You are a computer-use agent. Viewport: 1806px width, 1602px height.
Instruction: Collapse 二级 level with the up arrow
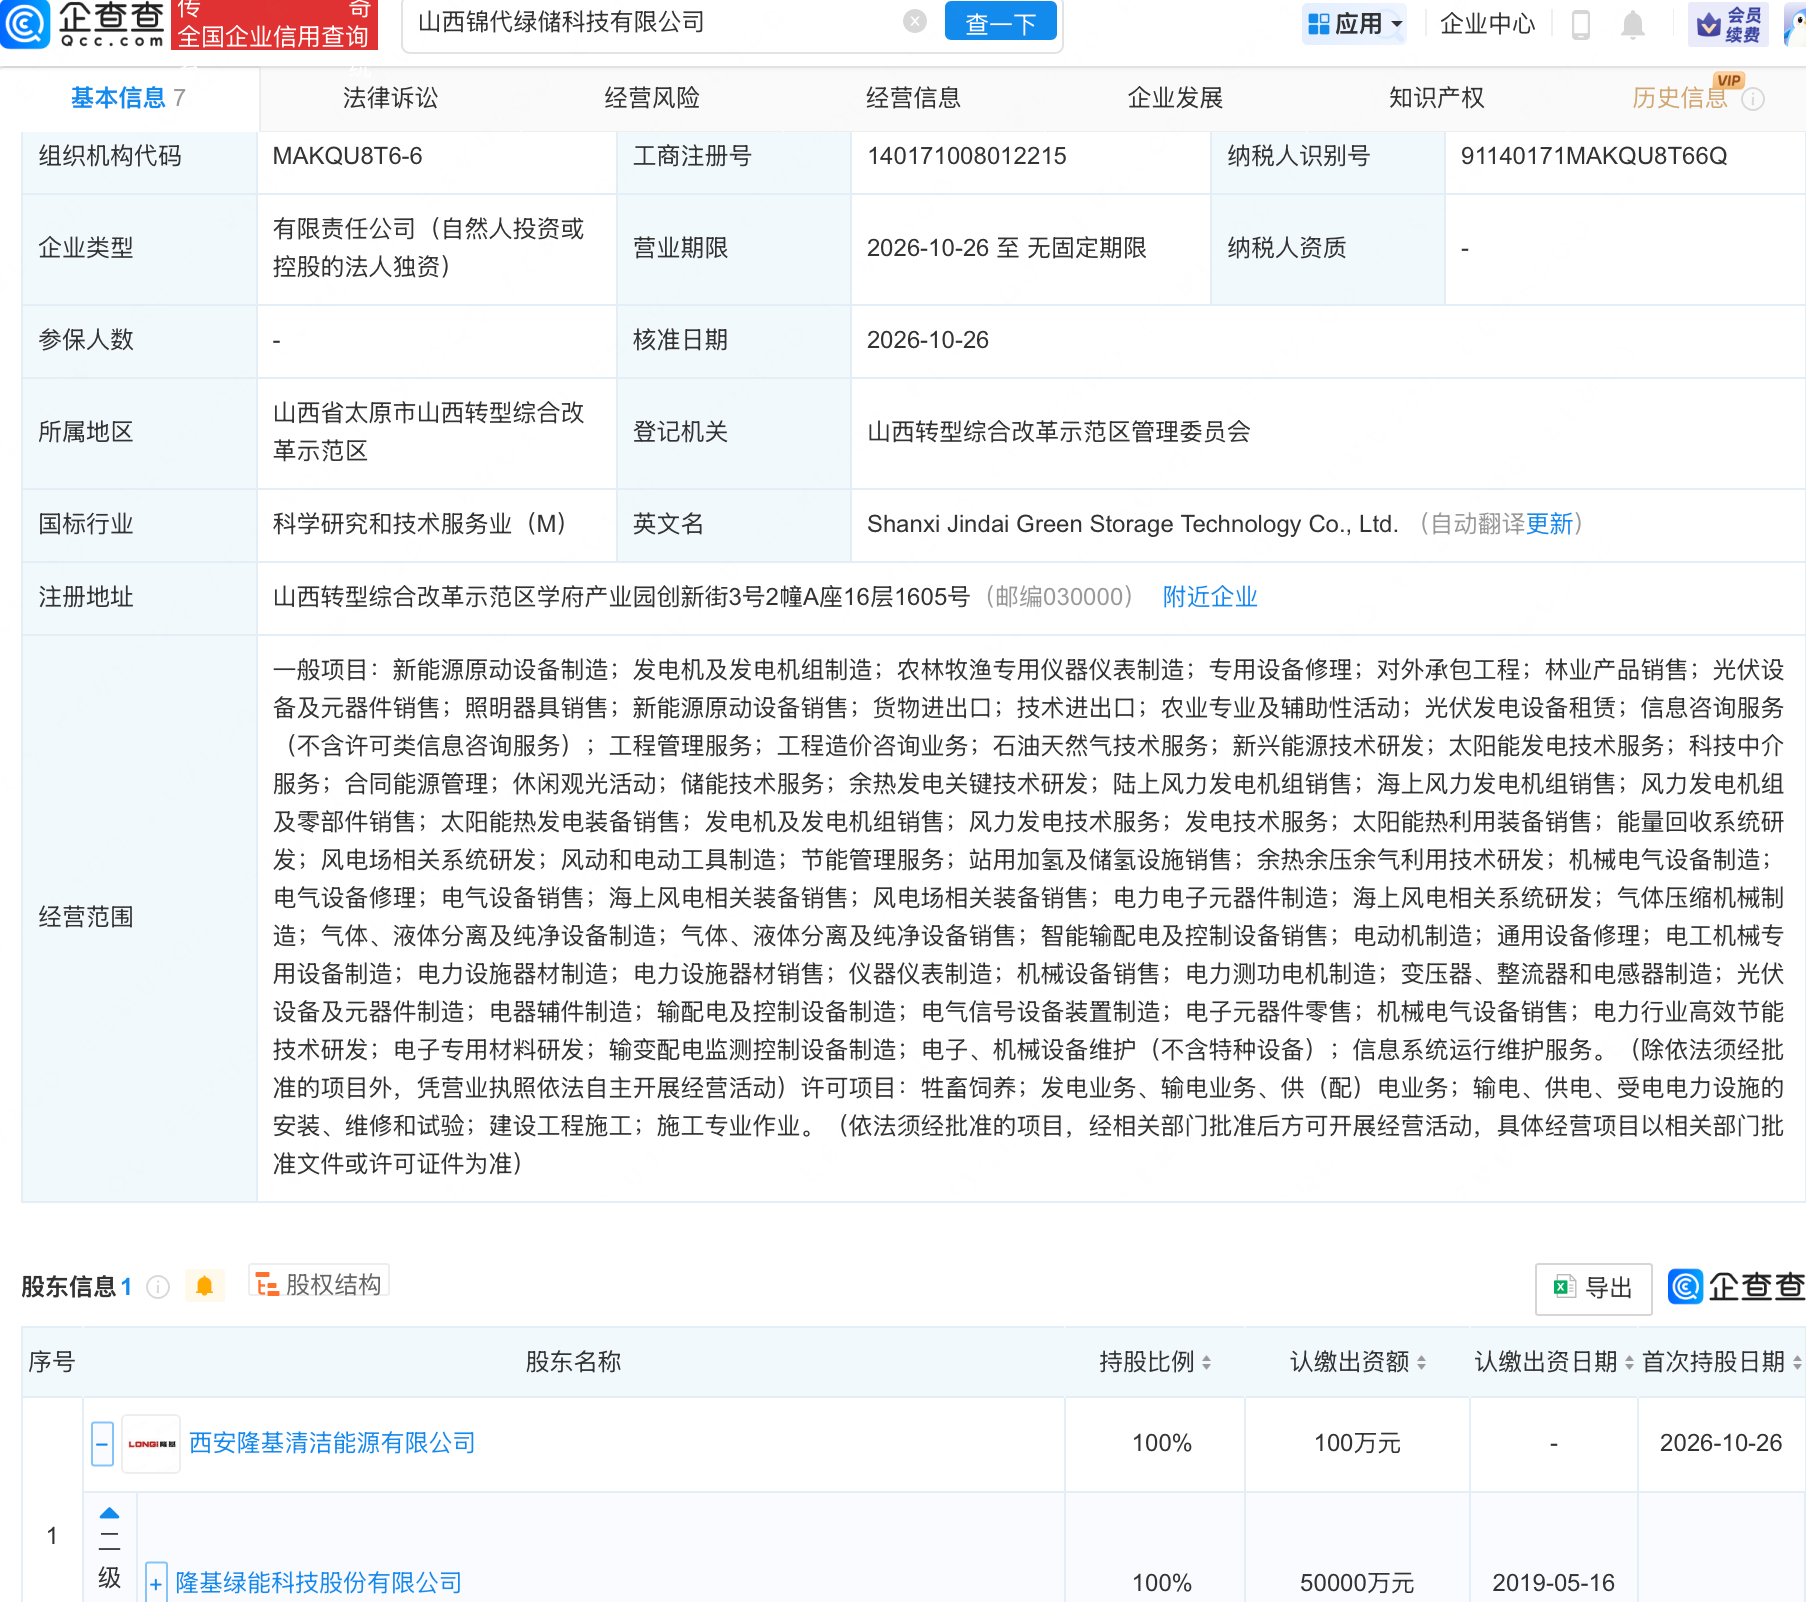pos(110,1513)
